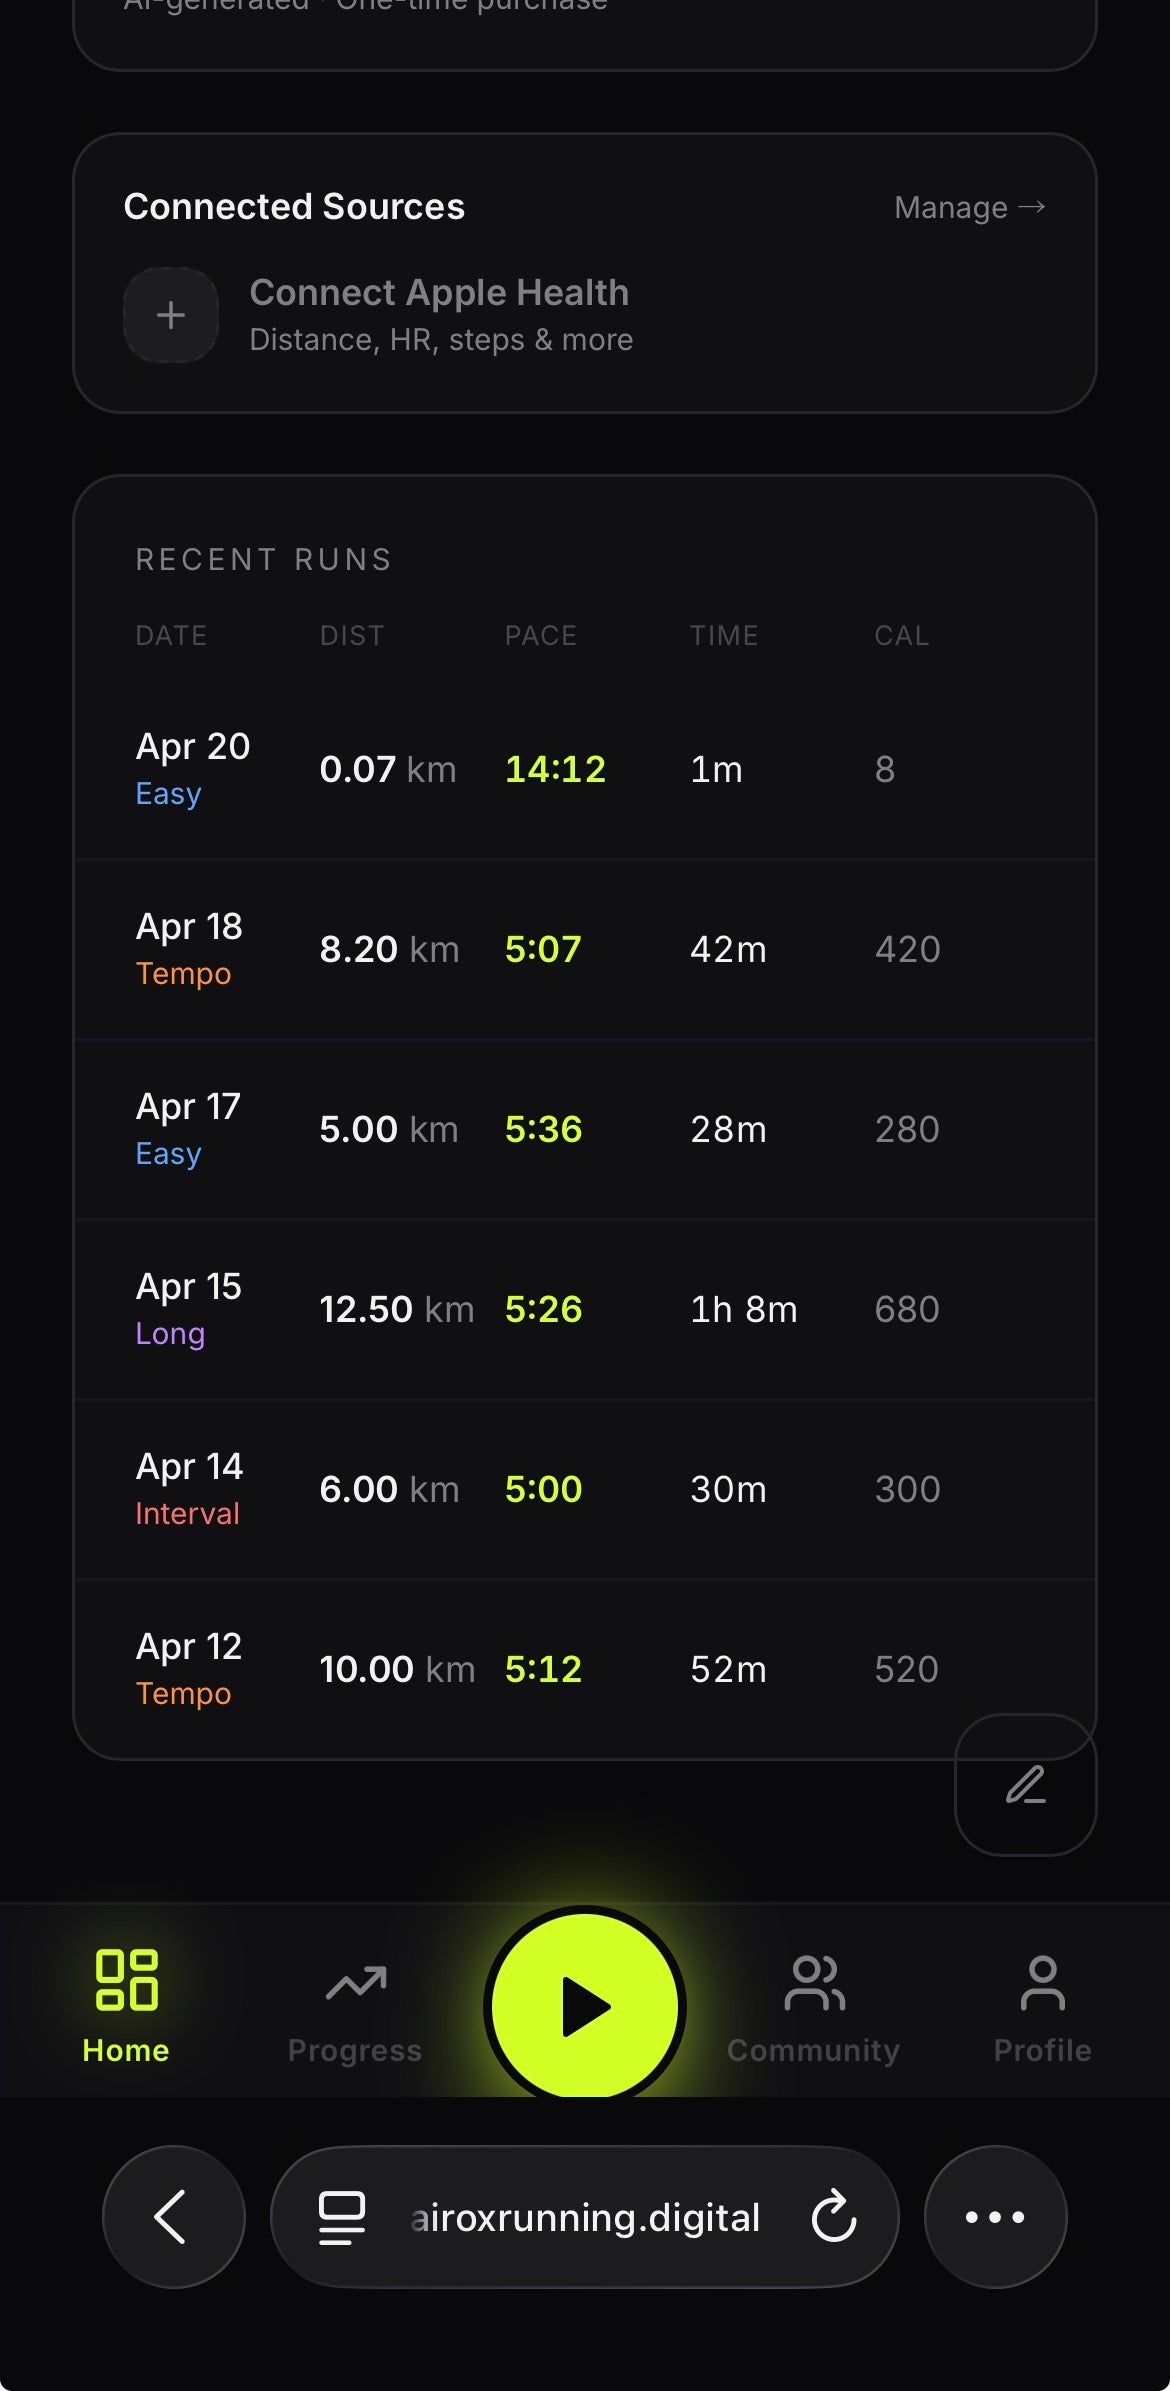The width and height of the screenshot is (1170, 2391).
Task: Reload the page with the refresh icon
Action: 834,2217
